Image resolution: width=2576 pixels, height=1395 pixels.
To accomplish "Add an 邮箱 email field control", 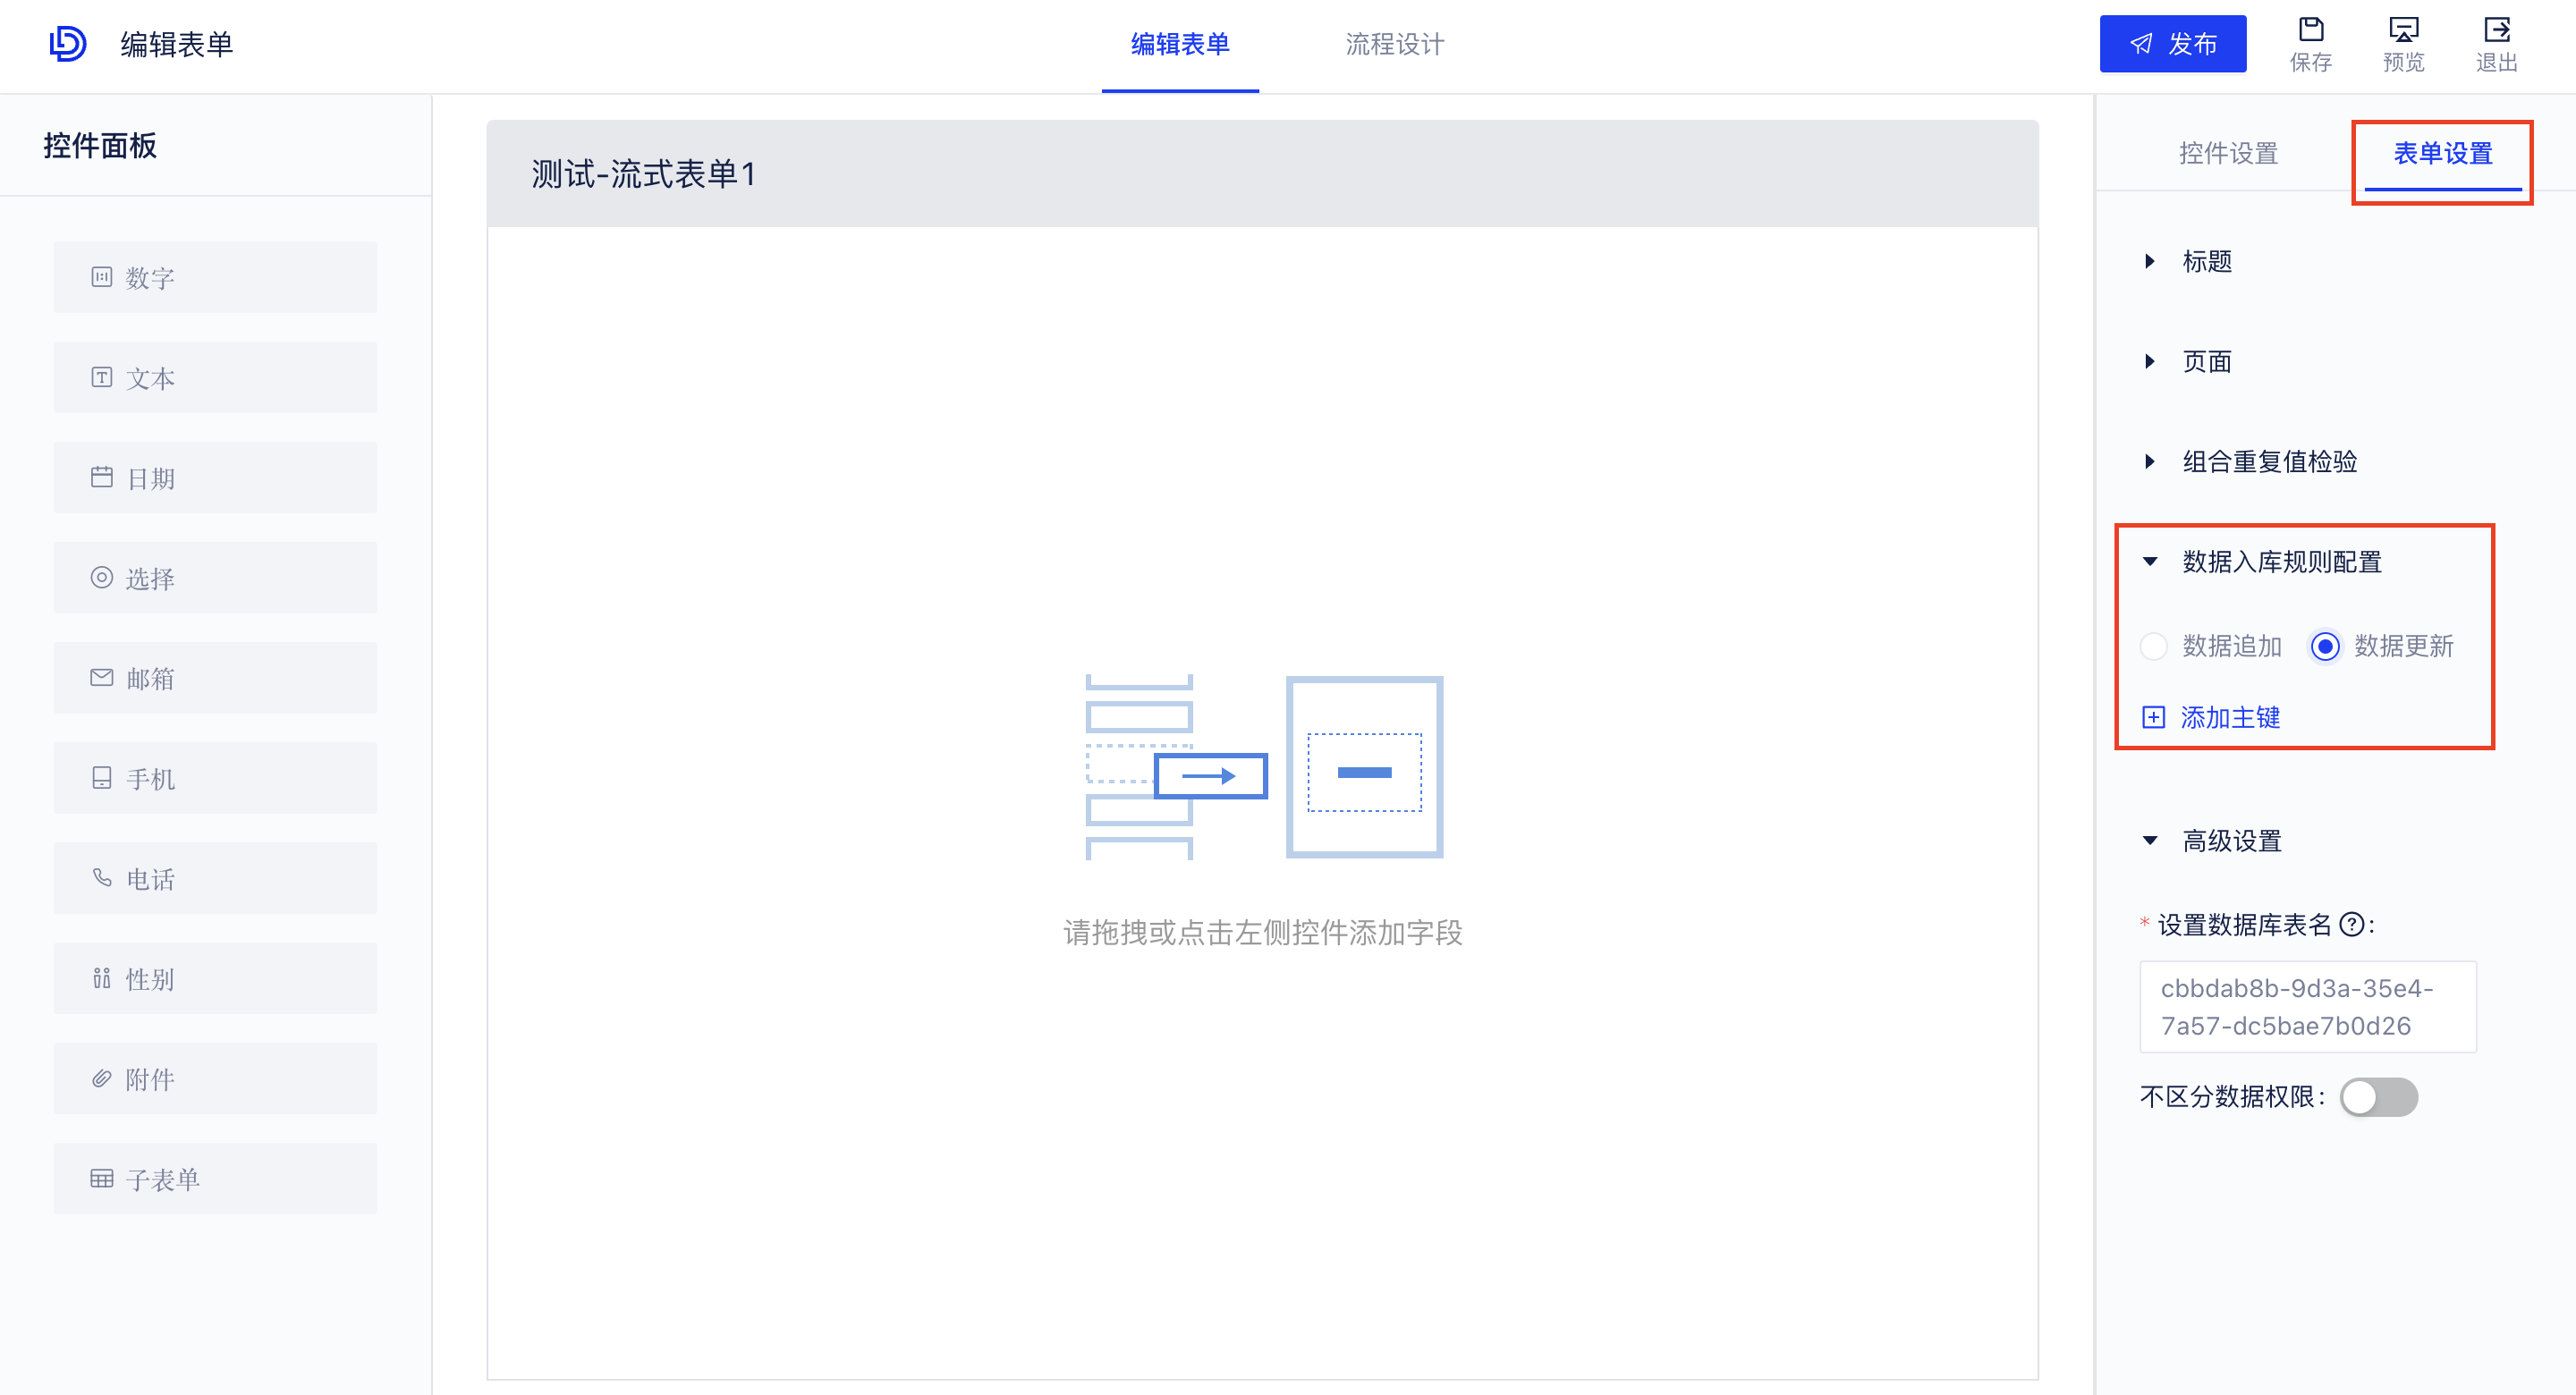I will click(x=215, y=677).
